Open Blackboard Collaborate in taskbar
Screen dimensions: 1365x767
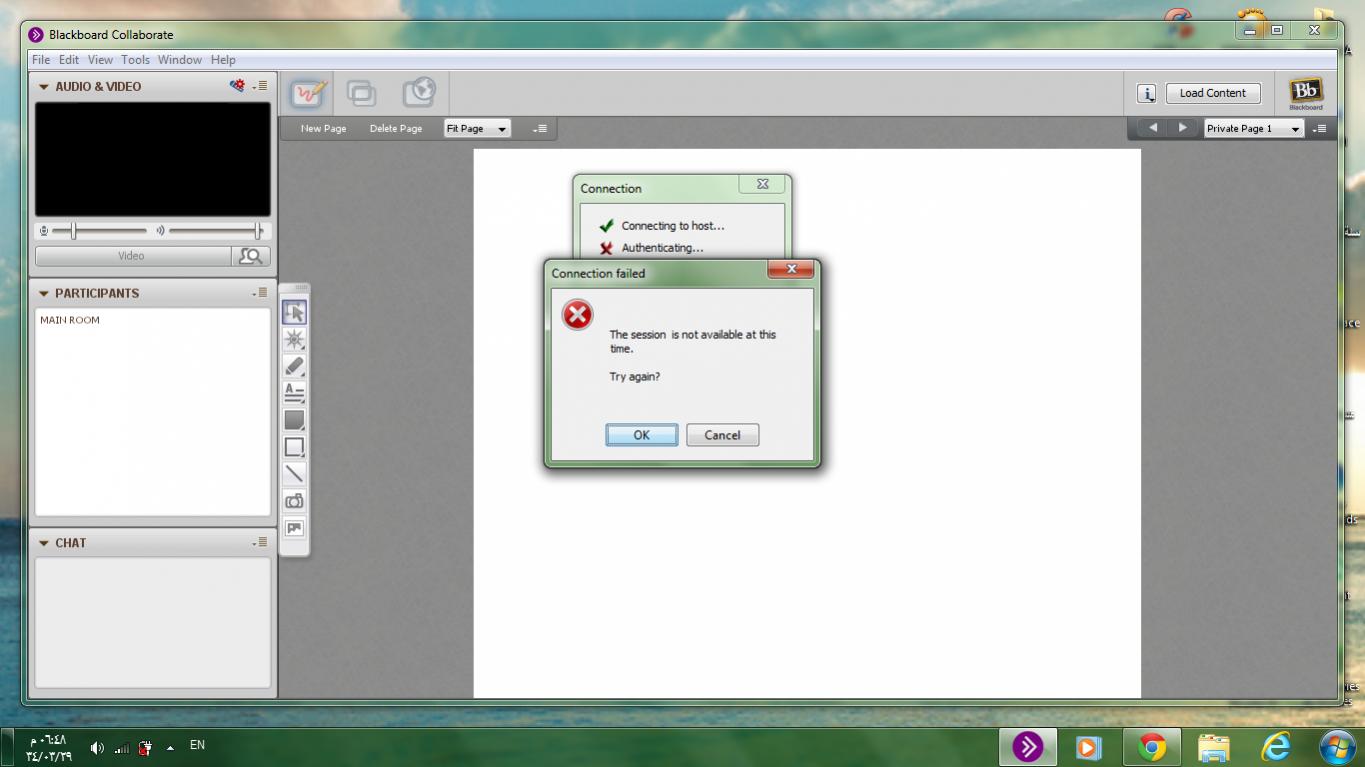point(1027,747)
